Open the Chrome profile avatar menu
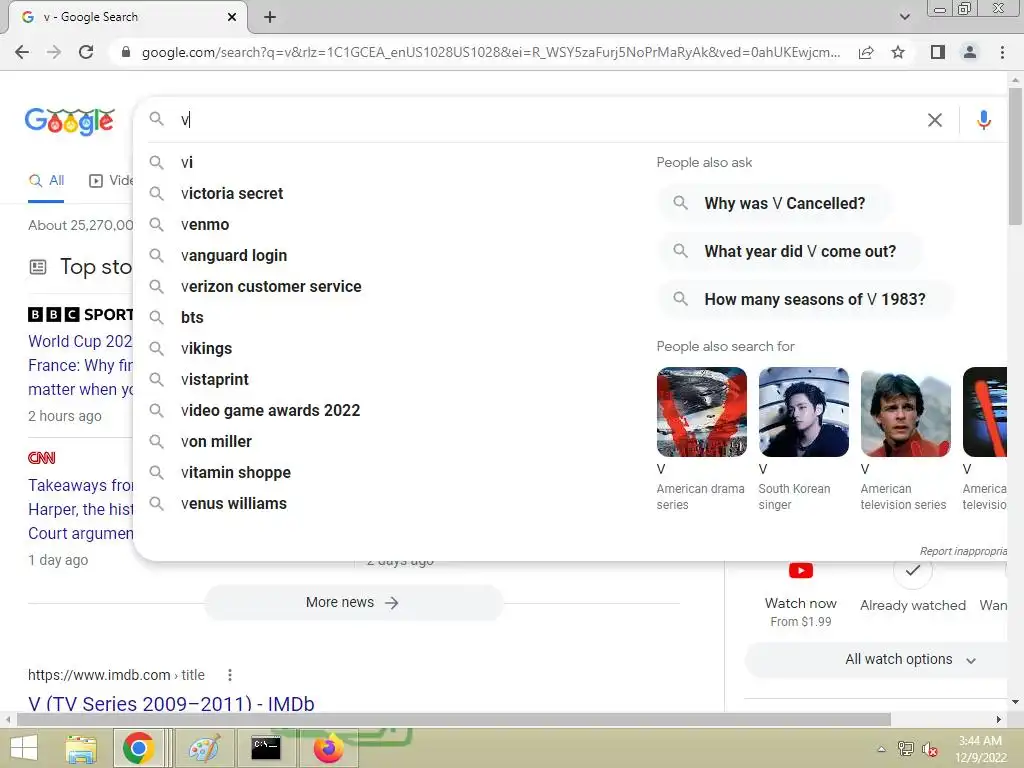This screenshot has height=768, width=1024. (x=970, y=52)
